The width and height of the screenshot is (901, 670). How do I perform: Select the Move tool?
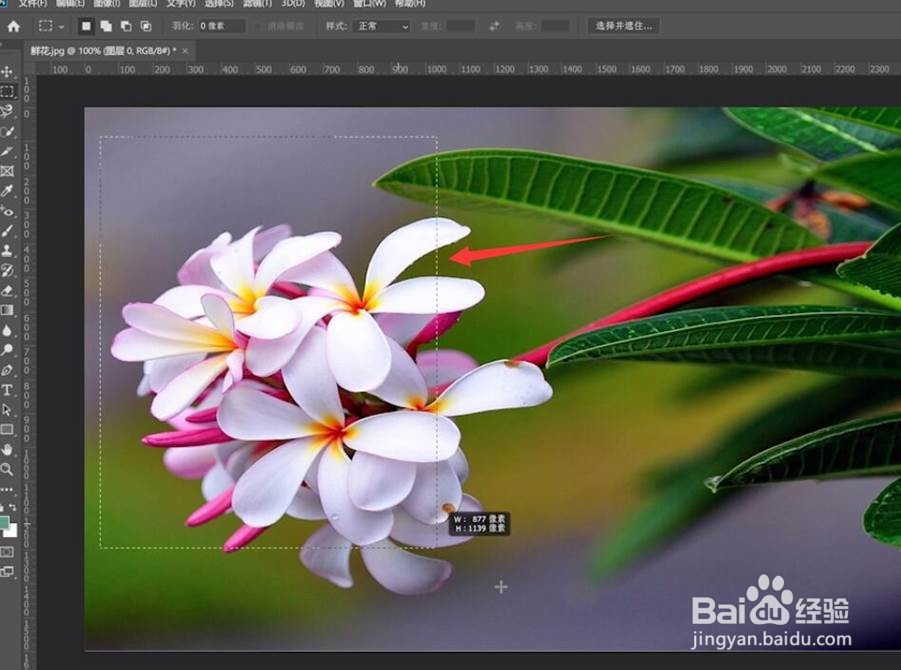pos(7,72)
